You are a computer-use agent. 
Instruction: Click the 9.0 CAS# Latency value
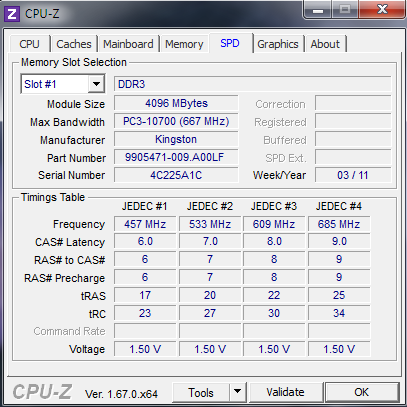coord(339,241)
